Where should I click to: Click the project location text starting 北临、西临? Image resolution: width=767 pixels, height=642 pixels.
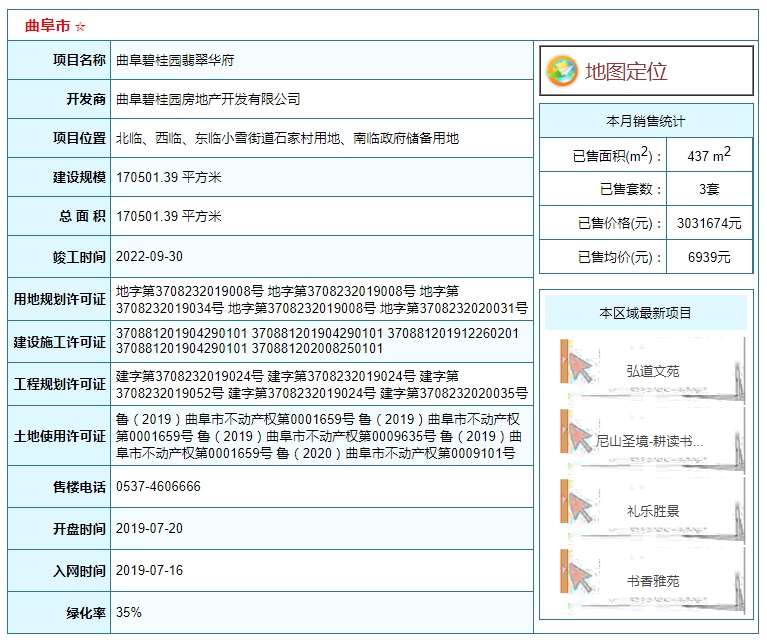[287, 138]
